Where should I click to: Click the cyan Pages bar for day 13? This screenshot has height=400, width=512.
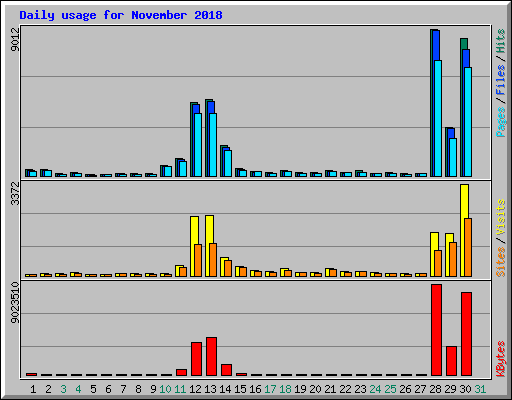click(x=213, y=145)
